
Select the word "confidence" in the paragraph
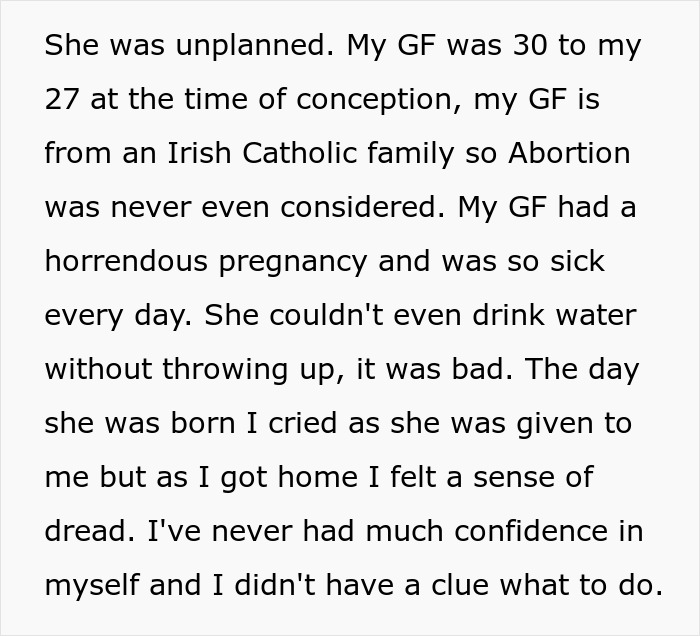531,532
